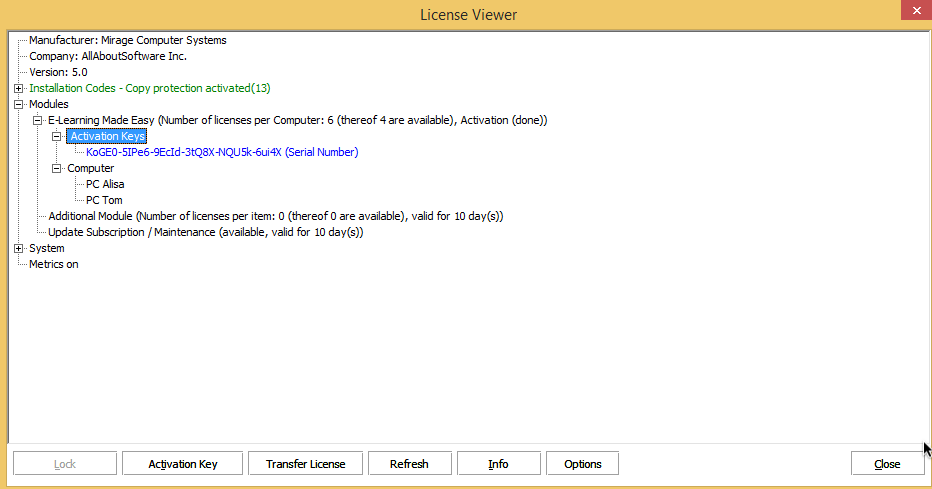Viewport: 932px width, 489px height.
Task: Select Installation Codes copy protection entry
Action: pyautogui.click(x=150, y=89)
